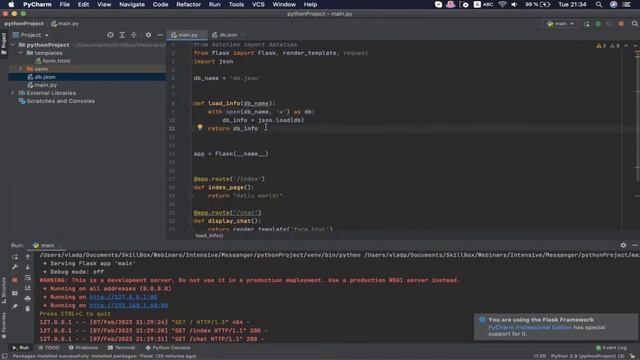Image resolution: width=640 pixels, height=360 pixels.
Task: Select form.html in project tree
Action: [x=52, y=61]
